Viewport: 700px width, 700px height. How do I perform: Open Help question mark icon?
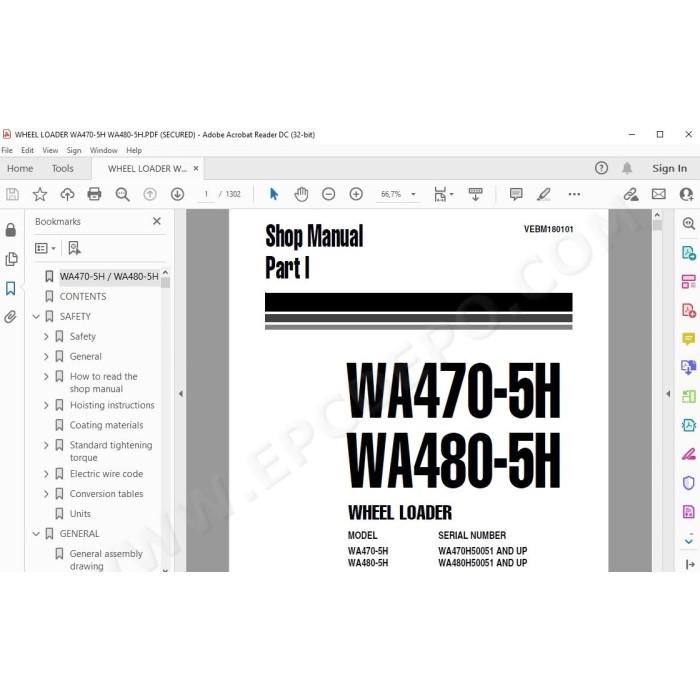point(601,168)
